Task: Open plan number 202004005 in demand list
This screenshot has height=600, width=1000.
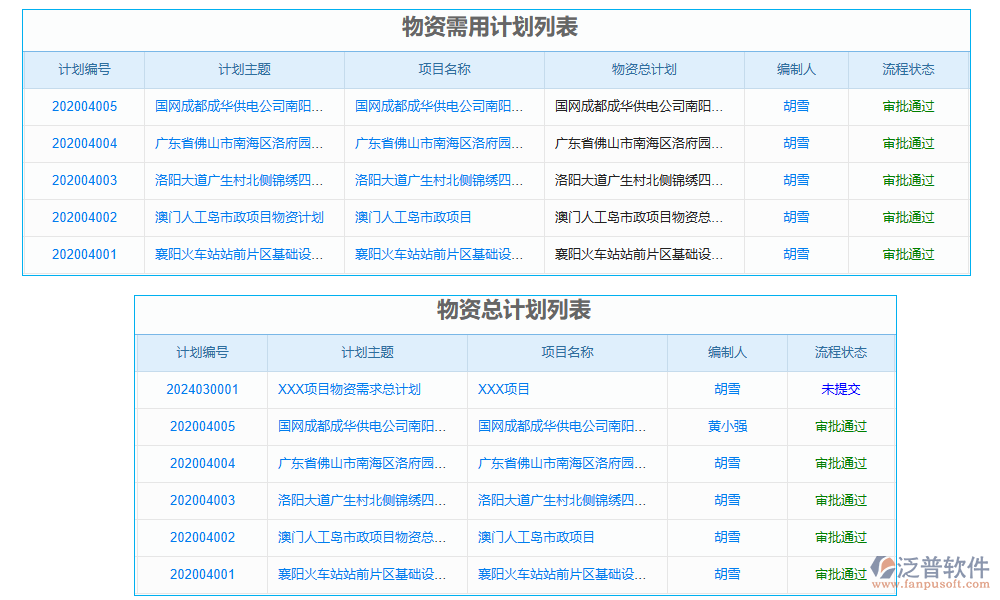Action: click(x=84, y=106)
